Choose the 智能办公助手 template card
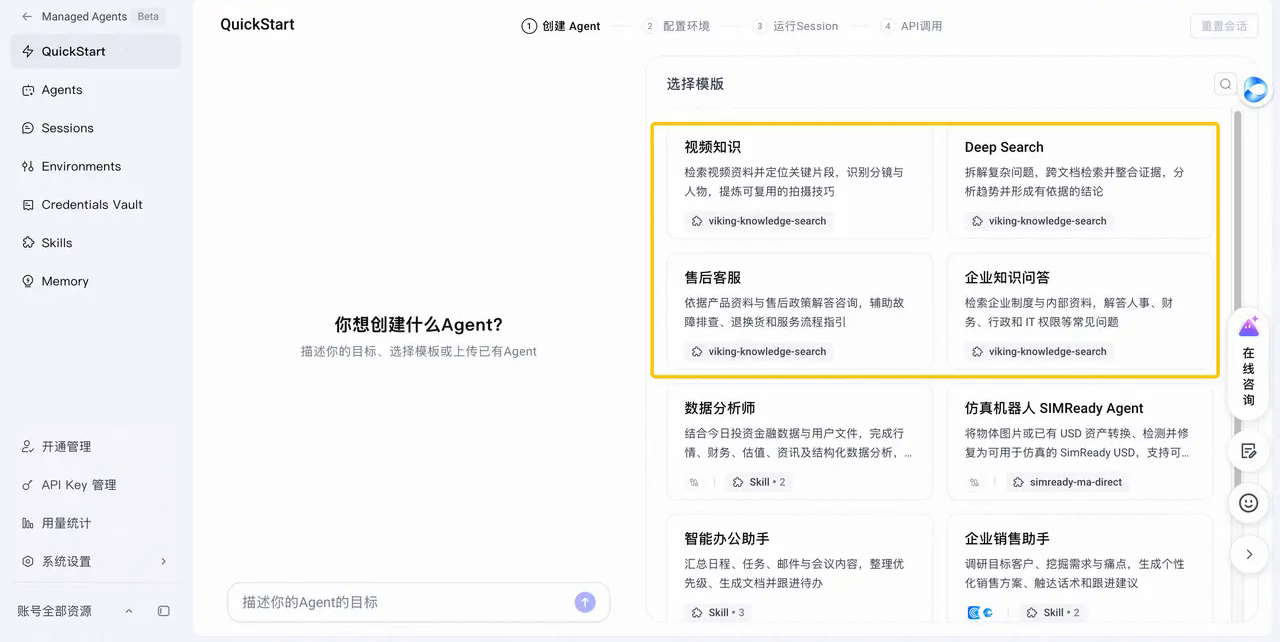 (x=799, y=568)
